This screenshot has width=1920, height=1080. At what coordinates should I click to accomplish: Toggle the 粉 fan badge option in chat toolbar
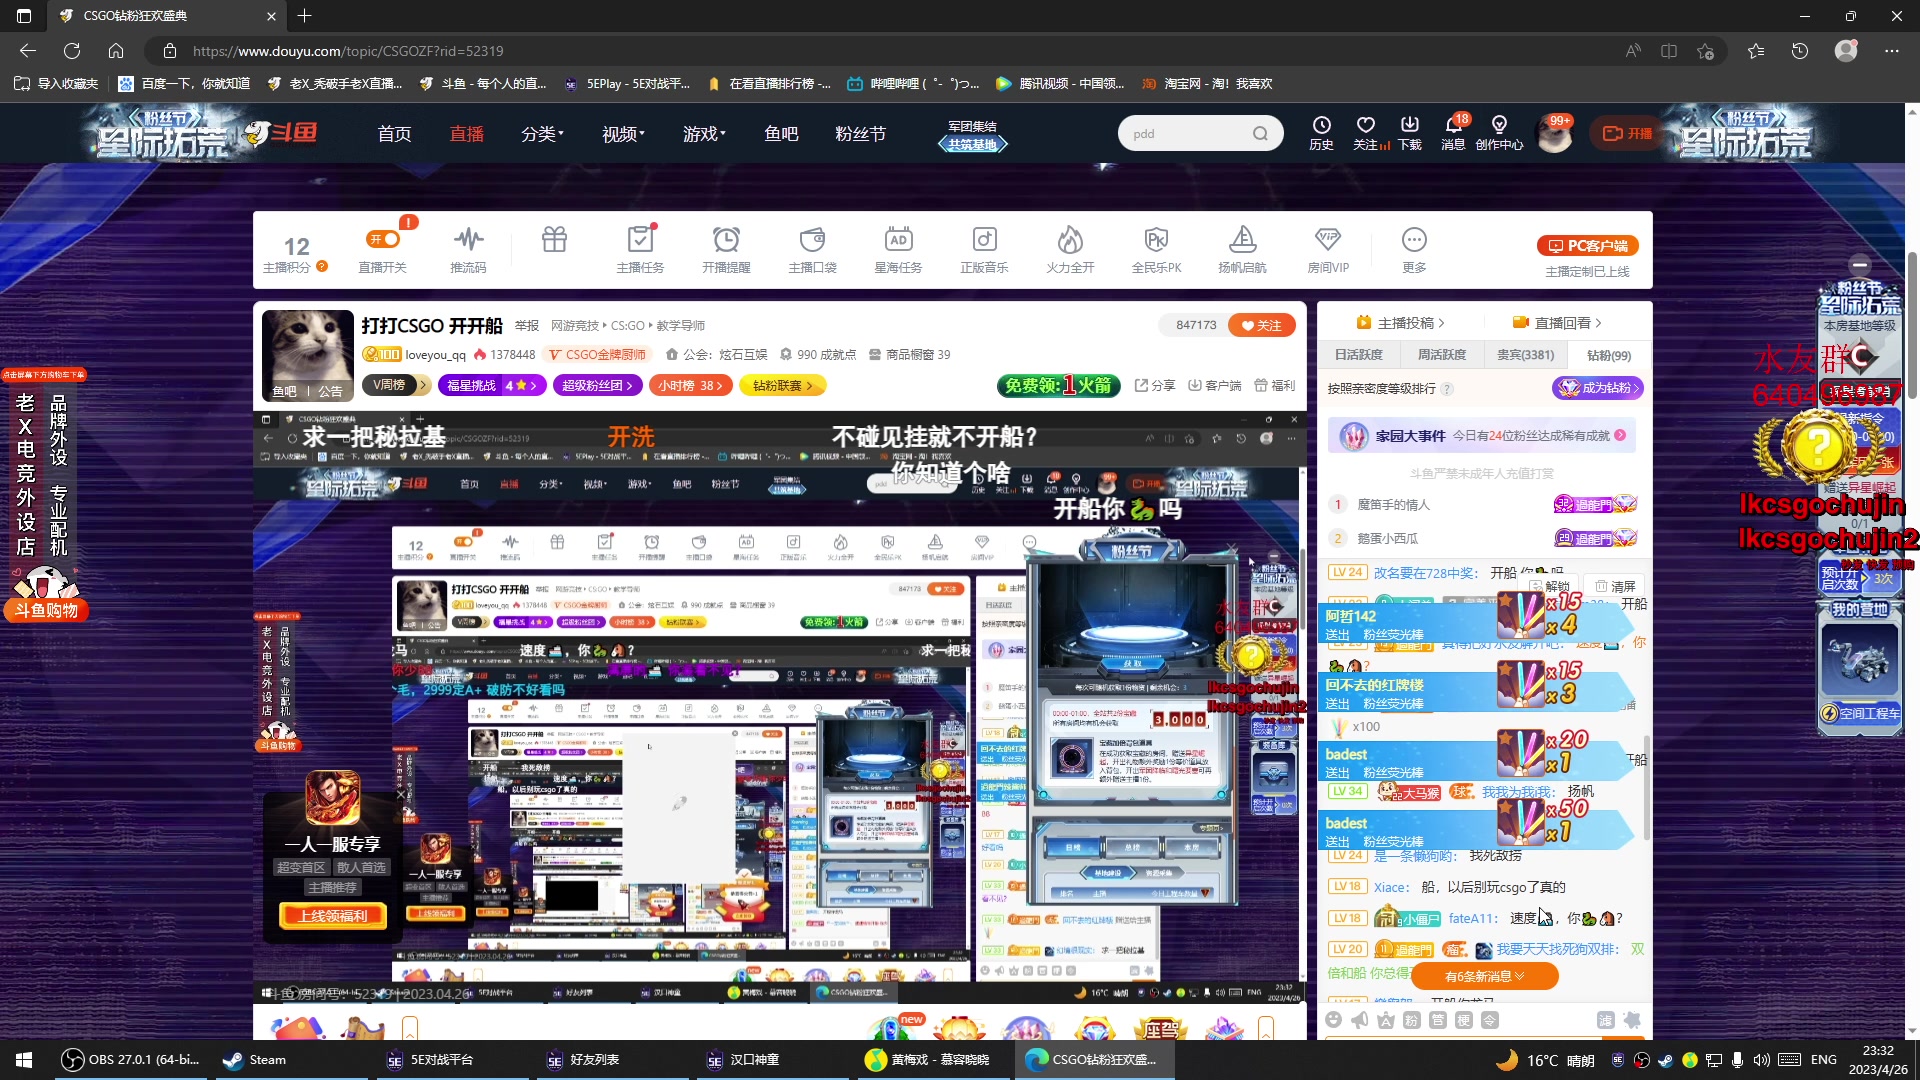pos(1411,1019)
